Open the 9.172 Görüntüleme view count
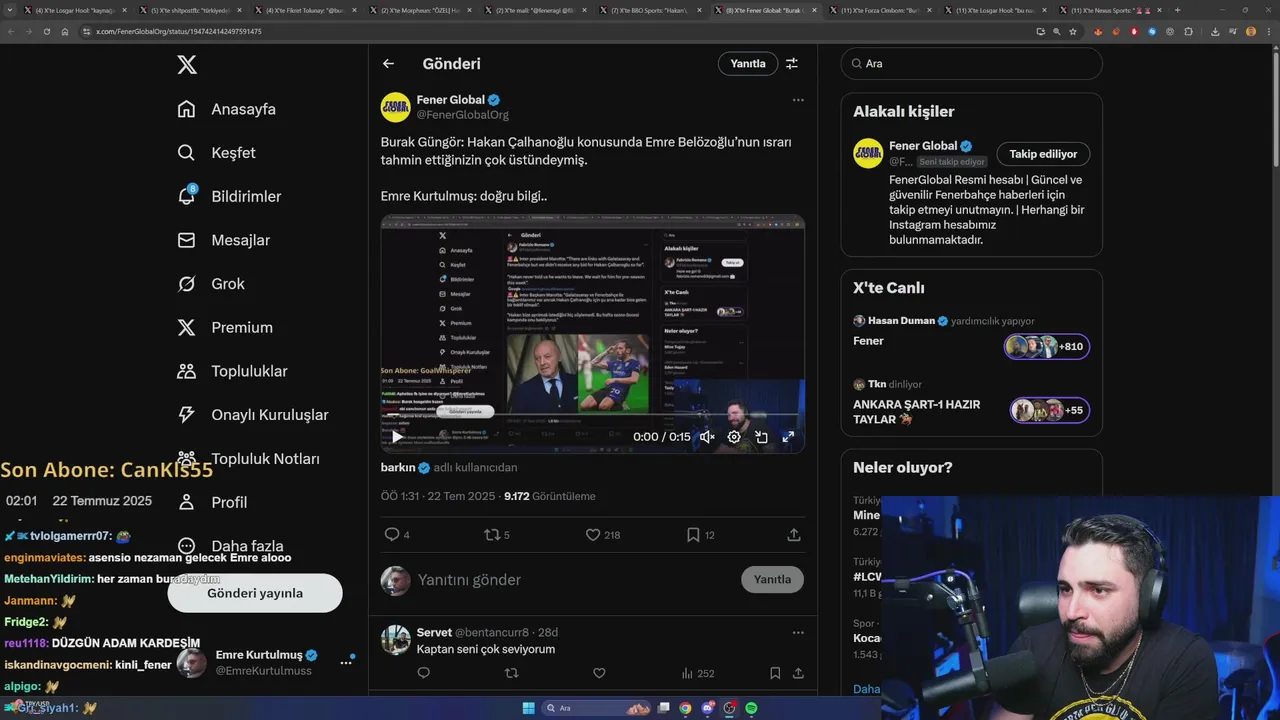 549,496
